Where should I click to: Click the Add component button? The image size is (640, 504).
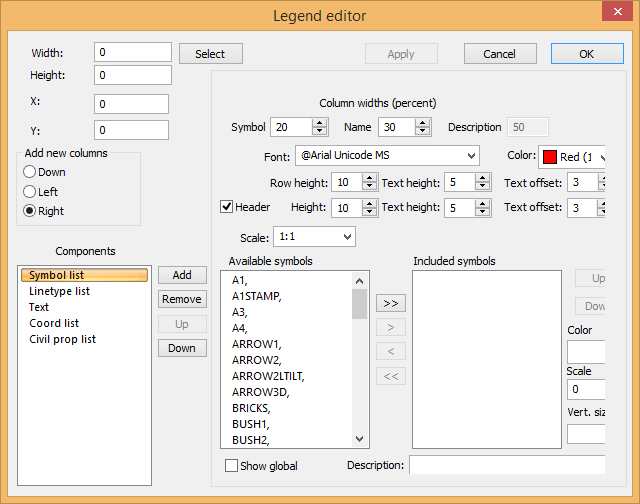point(182,275)
